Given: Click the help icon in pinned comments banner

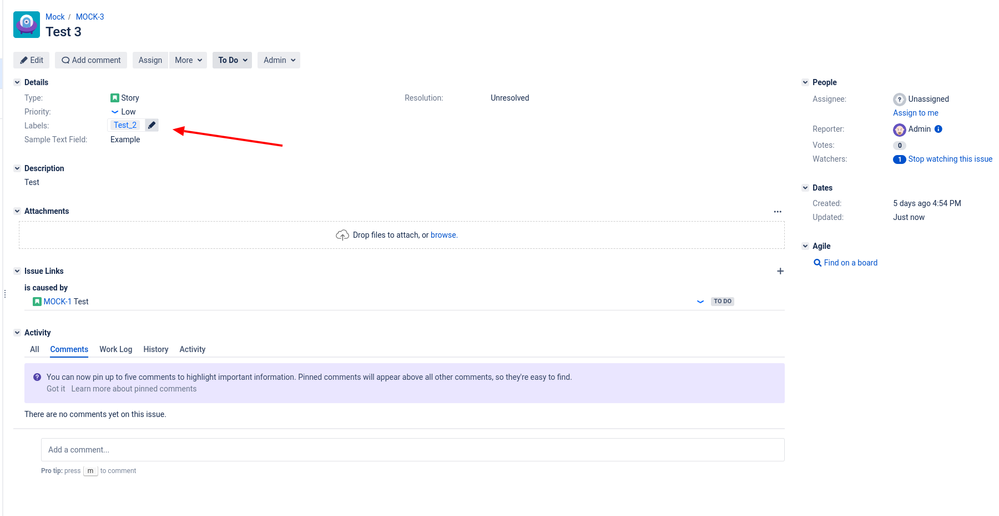Looking at the screenshot, I should click(x=37, y=377).
